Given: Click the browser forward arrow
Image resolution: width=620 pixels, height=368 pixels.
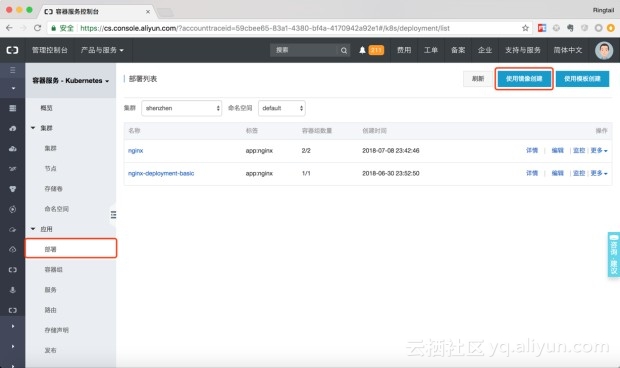Looking at the screenshot, I should 23,28.
